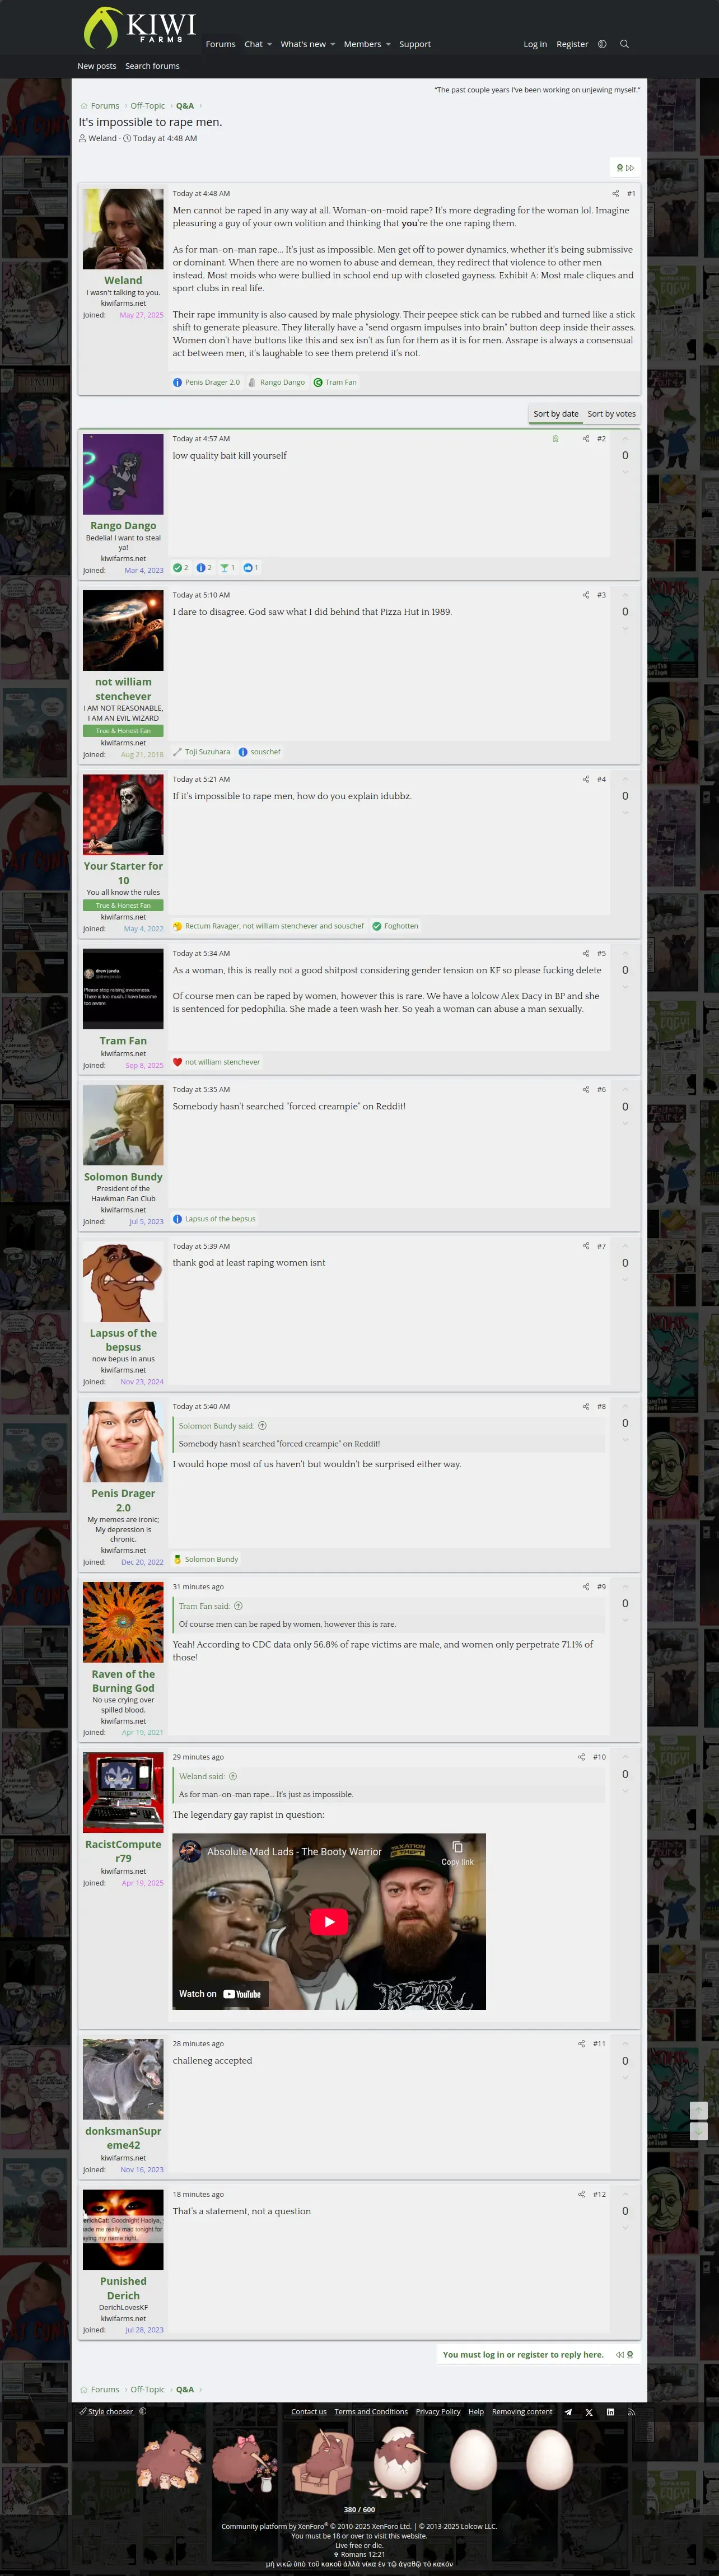Open Weland's avatar in post #1
Viewport: 719px width, 2576px height.
(x=123, y=229)
